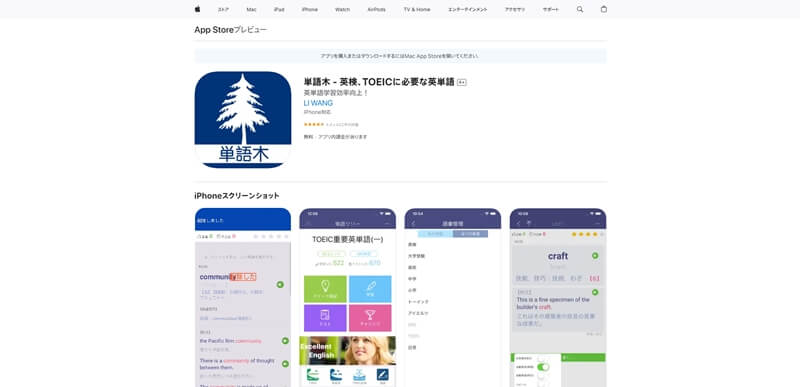Click the Apple logo in the navigation bar
The height and width of the screenshot is (387, 800).
pos(197,9)
